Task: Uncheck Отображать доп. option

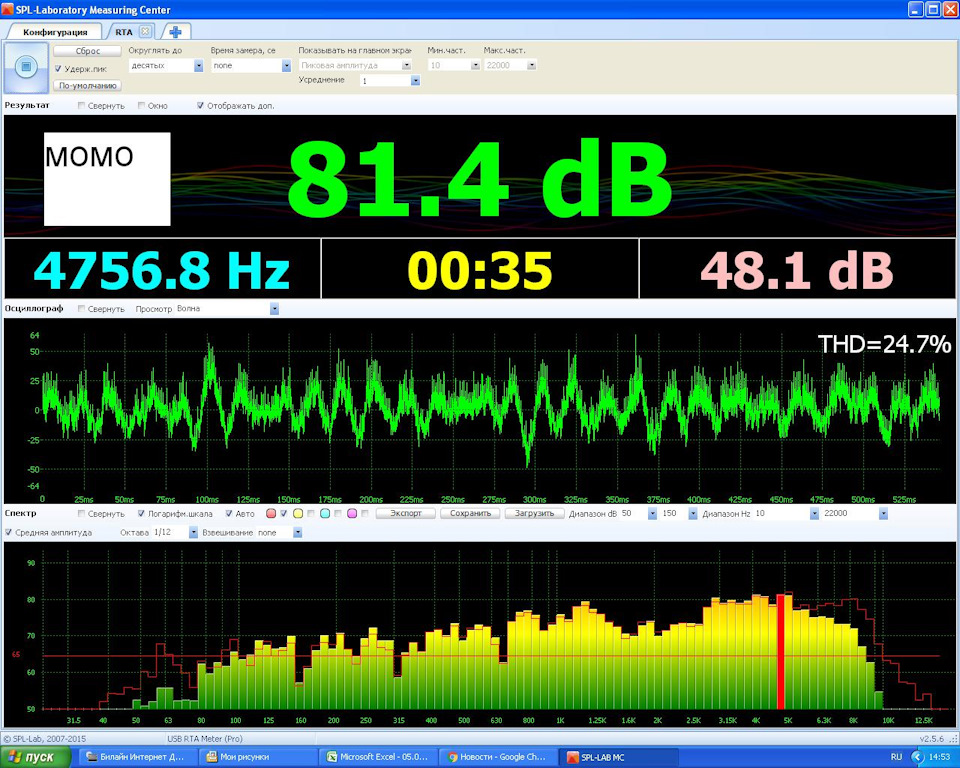Action: [200, 106]
